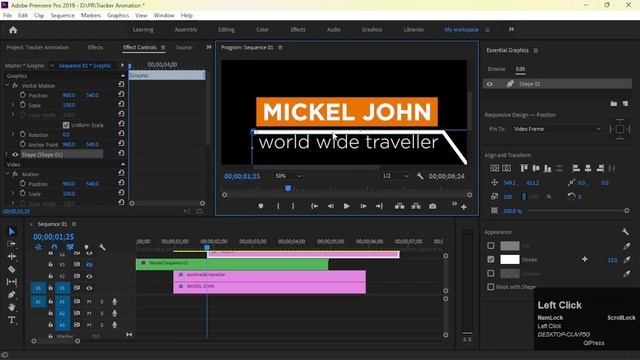640x360 pixels.
Task: Enable Mask with Shape checkbox
Action: pyautogui.click(x=491, y=287)
